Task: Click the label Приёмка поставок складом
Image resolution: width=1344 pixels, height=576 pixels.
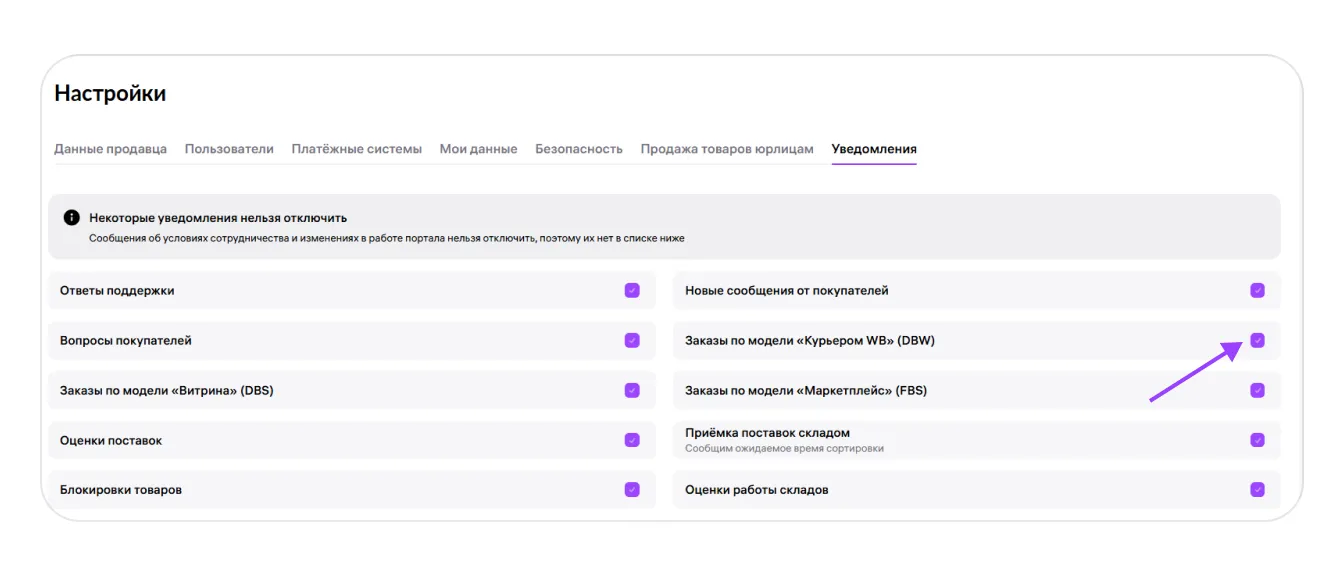Action: tap(767, 433)
